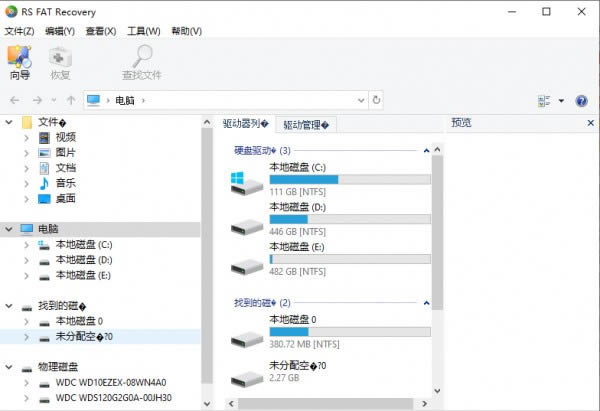Collapse the 电脑 tree node
This screenshot has height=411, width=600.
[9, 229]
